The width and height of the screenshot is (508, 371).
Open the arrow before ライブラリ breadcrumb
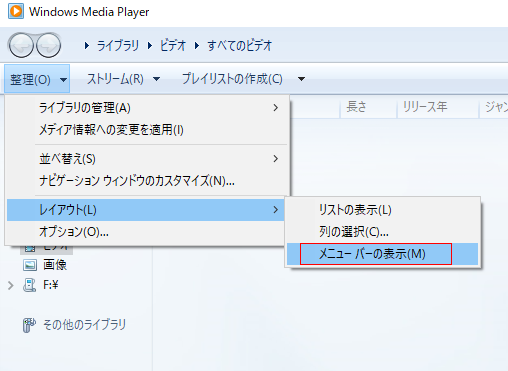87,45
